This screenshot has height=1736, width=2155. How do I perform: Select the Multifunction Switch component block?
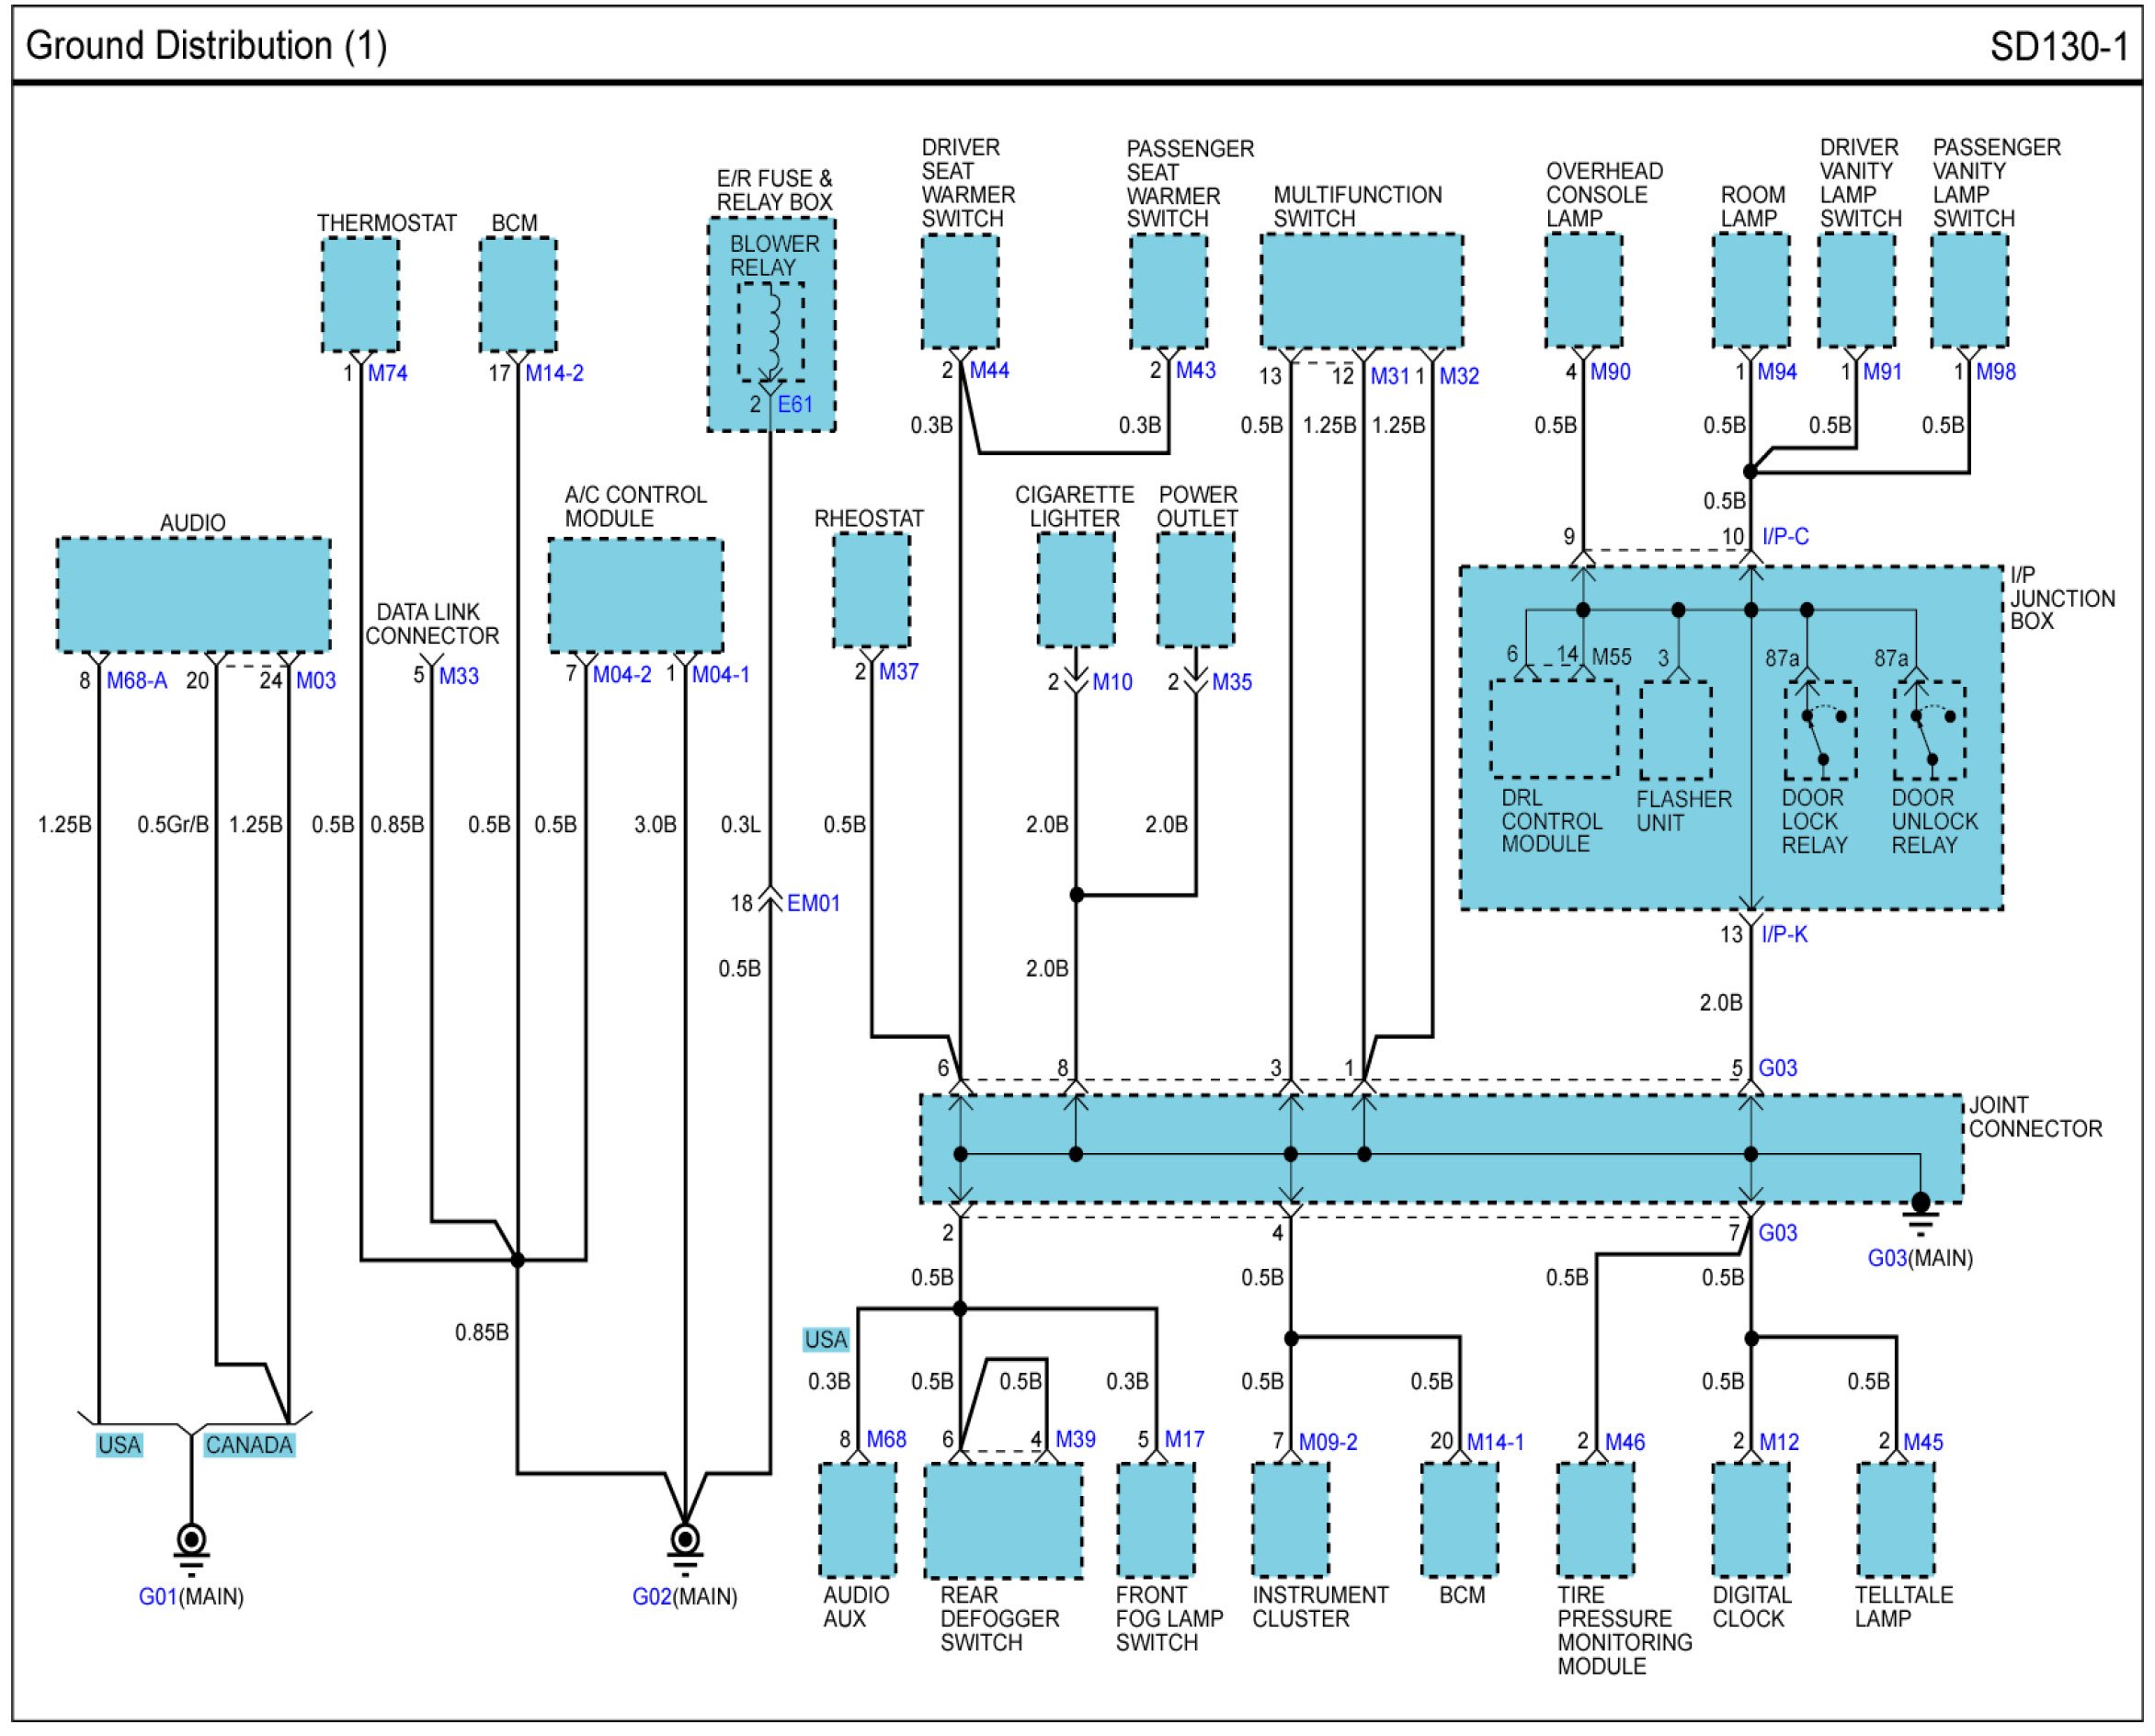1361,291
